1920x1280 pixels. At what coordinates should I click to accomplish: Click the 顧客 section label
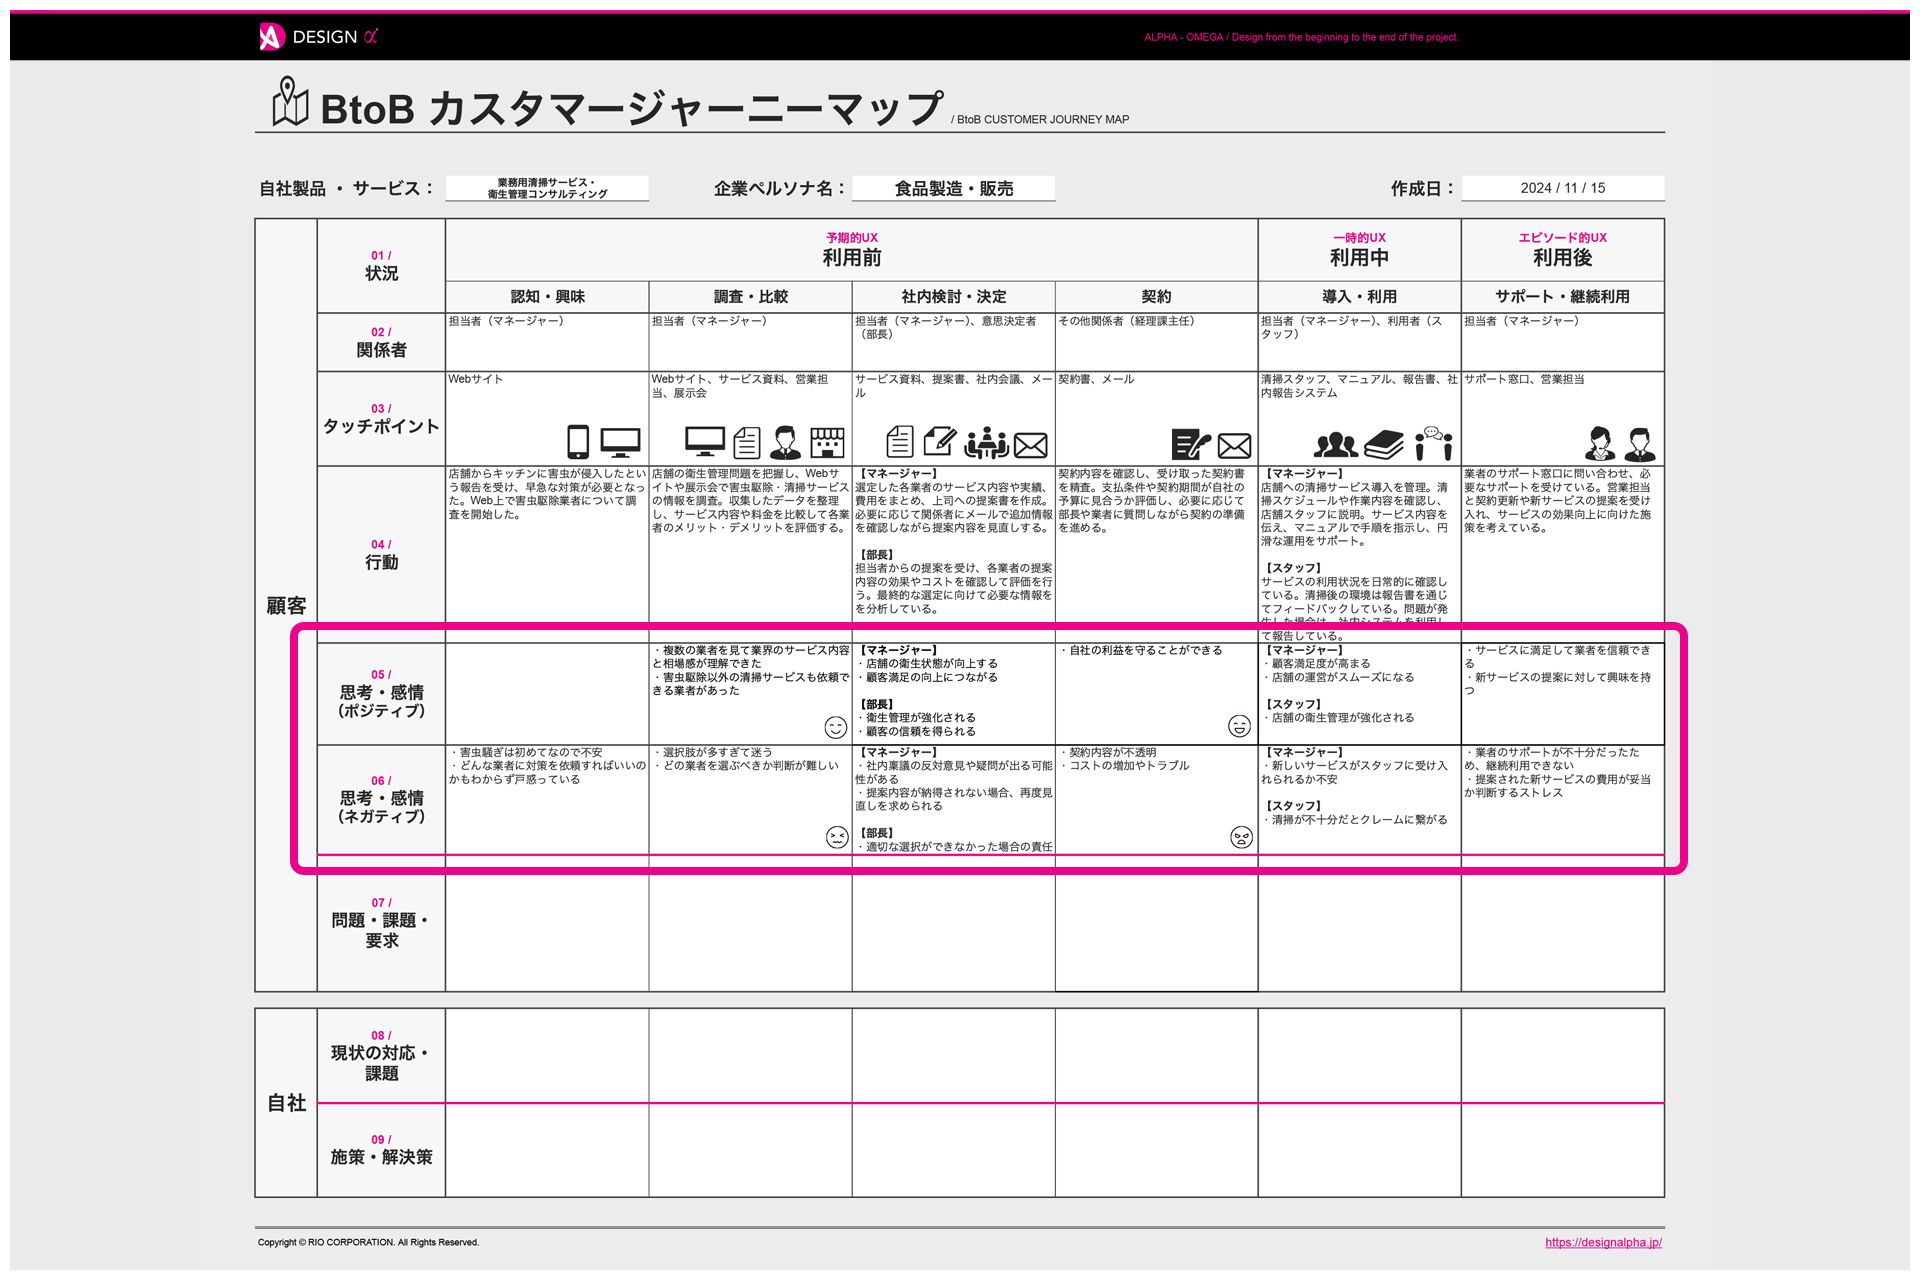point(286,606)
